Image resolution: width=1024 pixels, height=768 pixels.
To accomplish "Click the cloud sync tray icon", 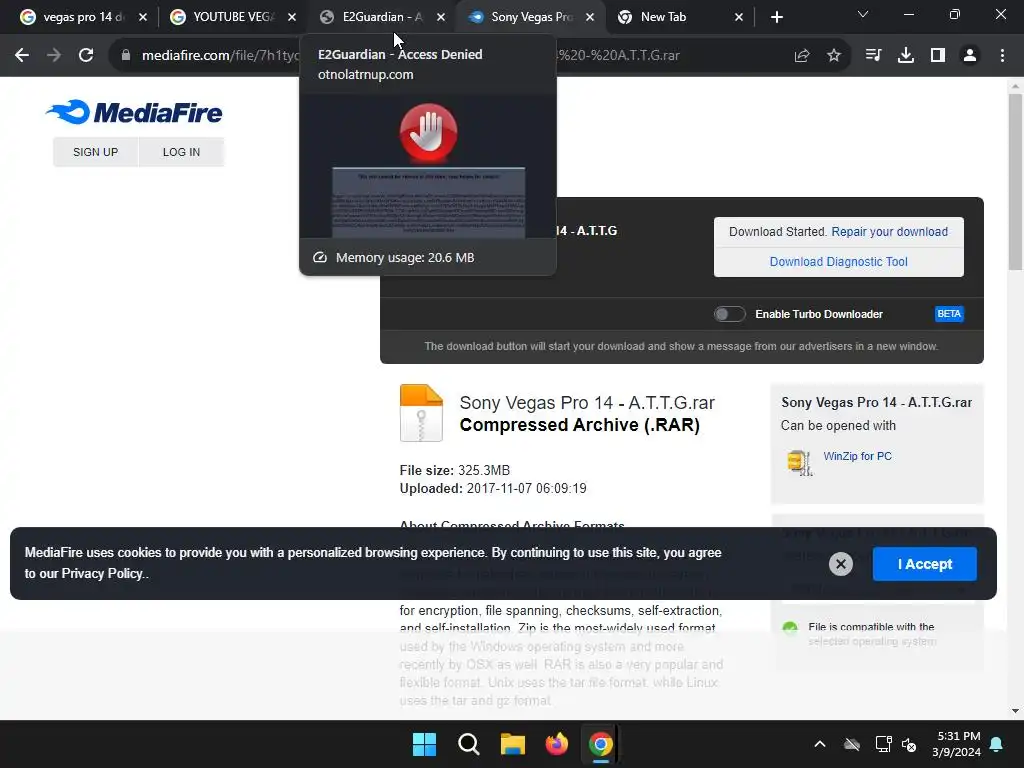I will [x=852, y=744].
